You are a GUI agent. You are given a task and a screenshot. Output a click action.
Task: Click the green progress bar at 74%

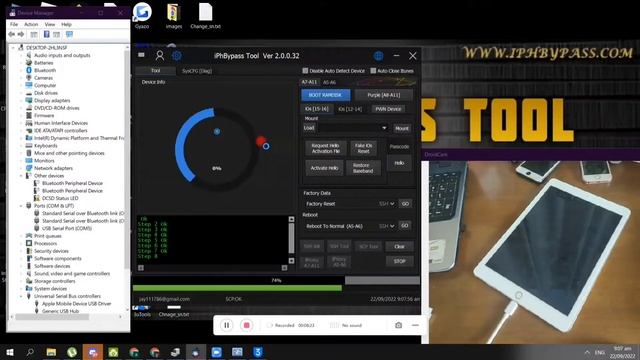point(238,288)
